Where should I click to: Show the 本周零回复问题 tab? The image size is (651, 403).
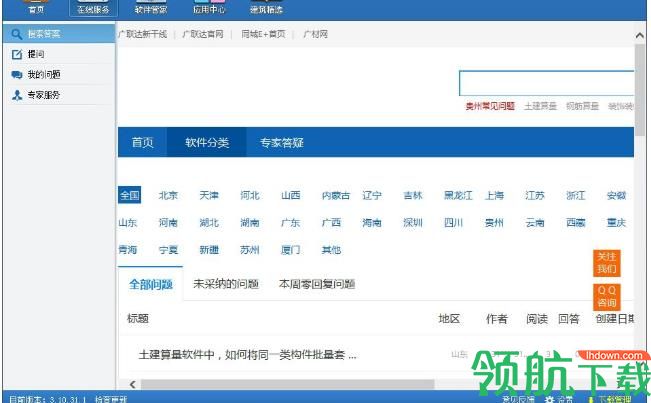(x=317, y=284)
